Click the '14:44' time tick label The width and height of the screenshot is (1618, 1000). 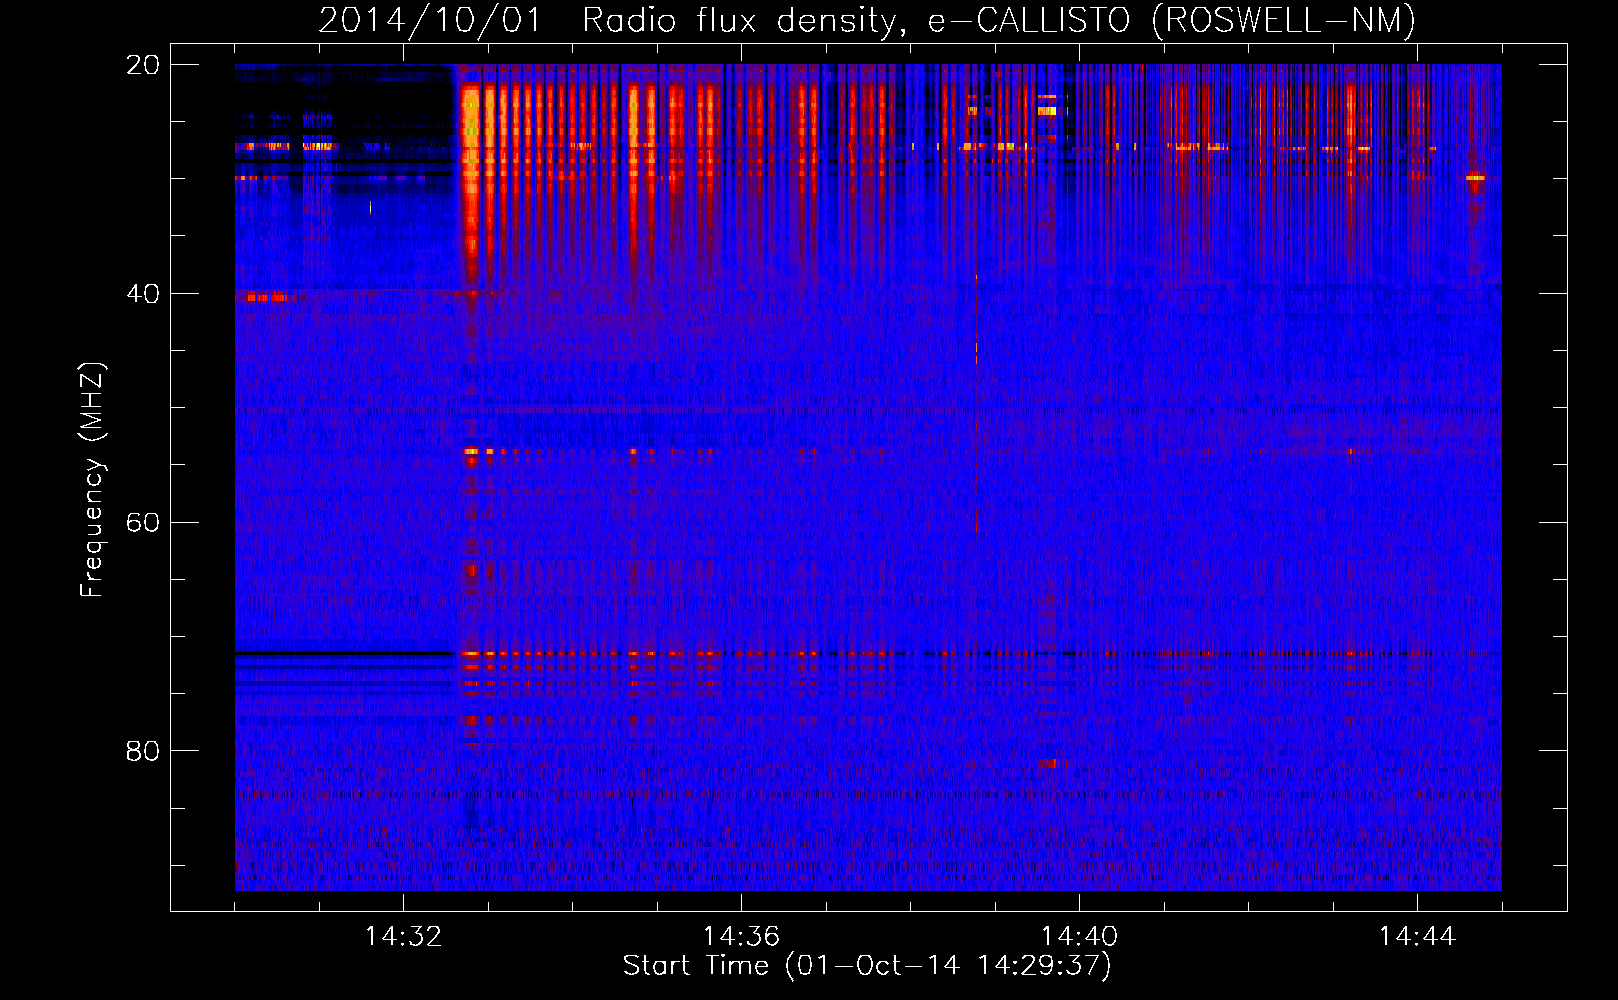1417,937
